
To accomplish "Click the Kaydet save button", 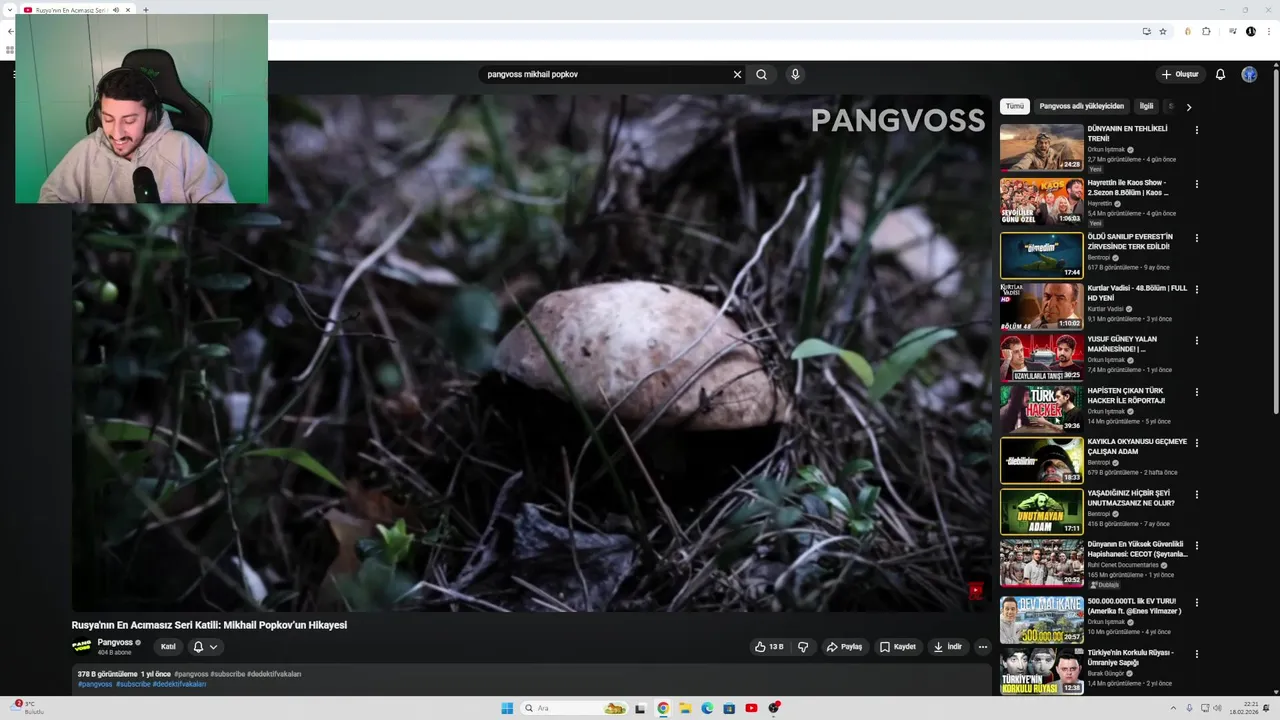I will tap(897, 647).
